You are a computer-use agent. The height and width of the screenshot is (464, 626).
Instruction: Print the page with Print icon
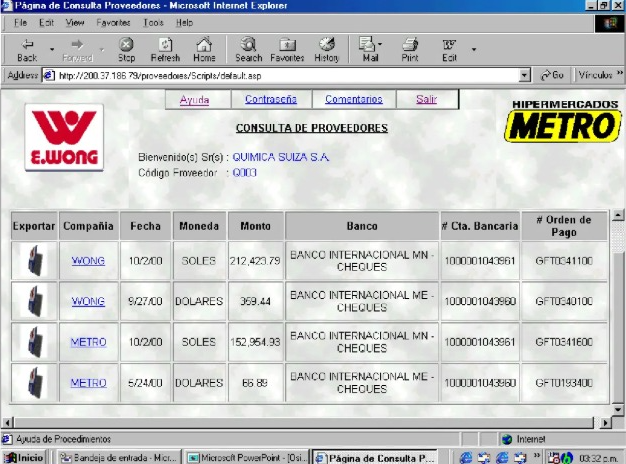click(410, 50)
